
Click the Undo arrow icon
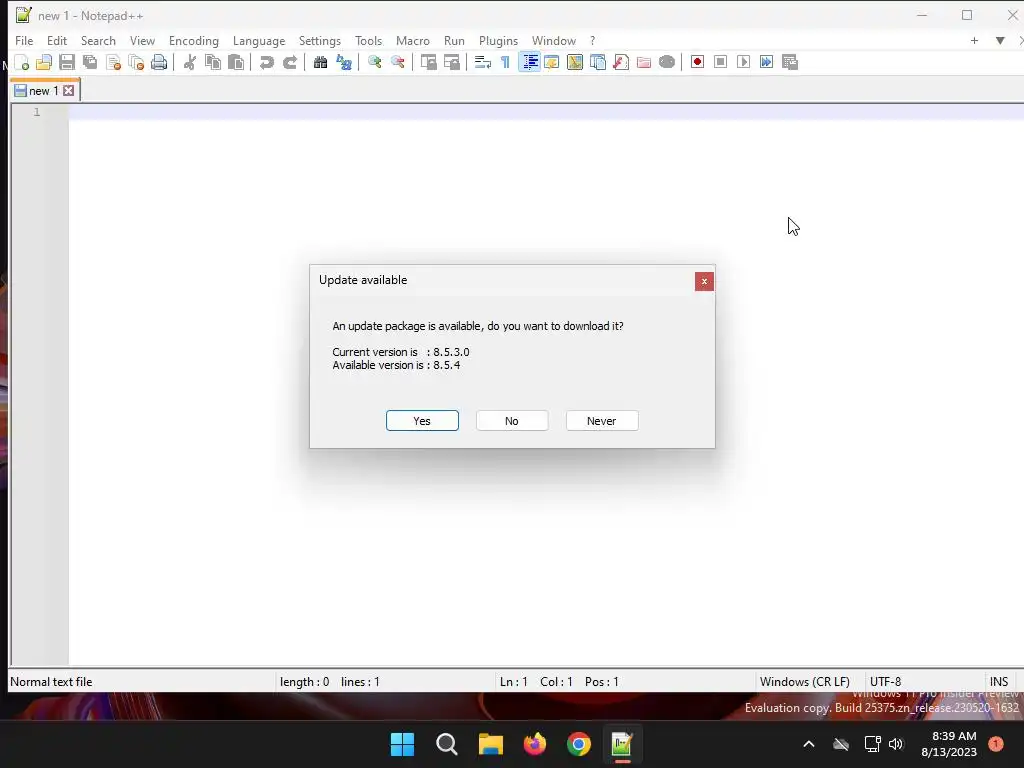(266, 62)
